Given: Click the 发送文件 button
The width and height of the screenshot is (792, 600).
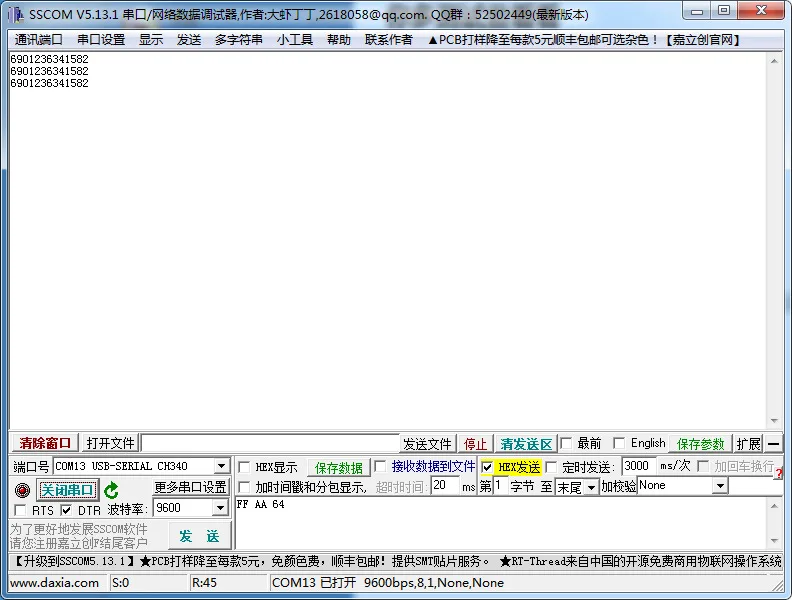Looking at the screenshot, I should tap(427, 444).
